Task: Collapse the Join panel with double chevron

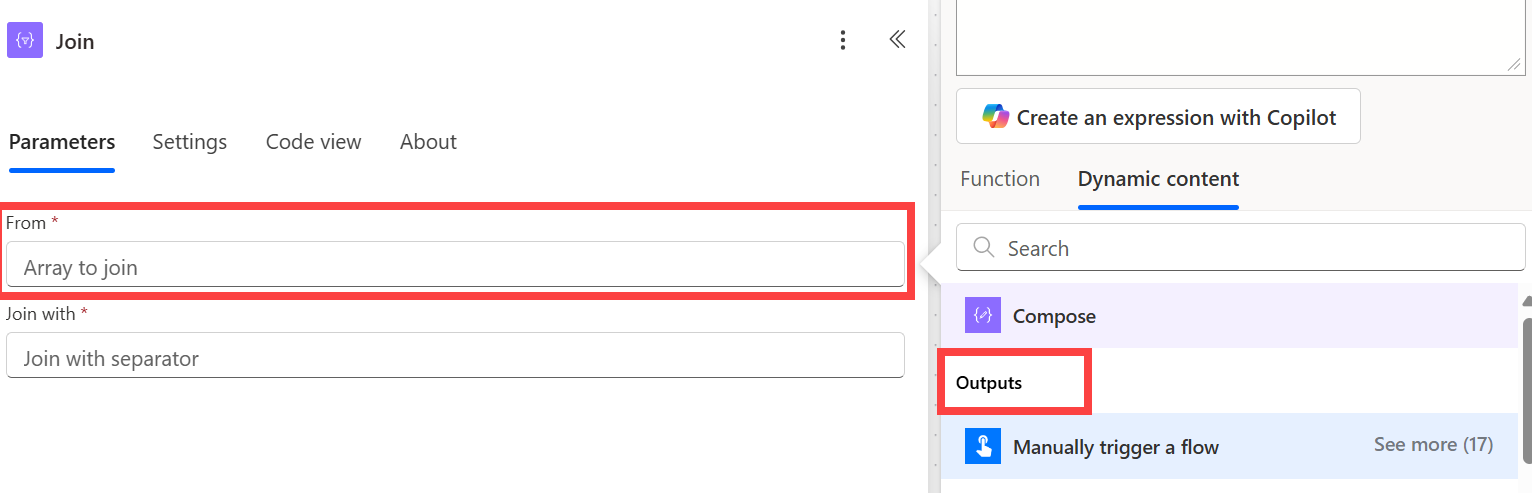Action: pyautogui.click(x=897, y=39)
